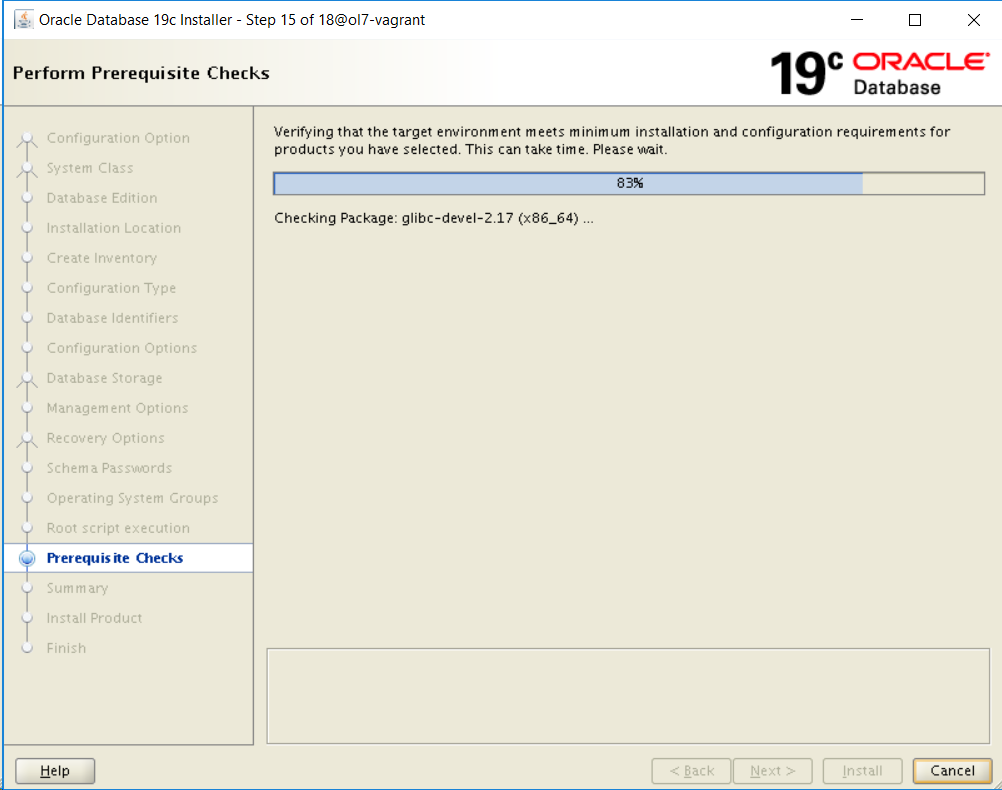Select the Schema Passwords step
The width and height of the screenshot is (1002, 790).
tap(109, 469)
